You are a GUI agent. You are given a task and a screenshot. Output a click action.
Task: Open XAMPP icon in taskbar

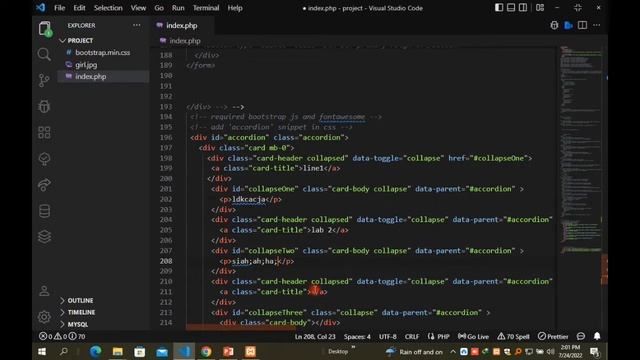point(250,351)
